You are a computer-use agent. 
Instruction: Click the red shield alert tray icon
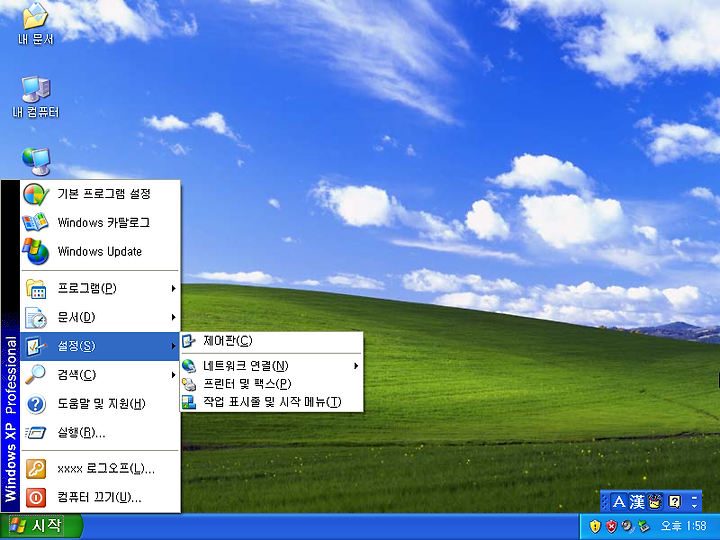pos(611,526)
